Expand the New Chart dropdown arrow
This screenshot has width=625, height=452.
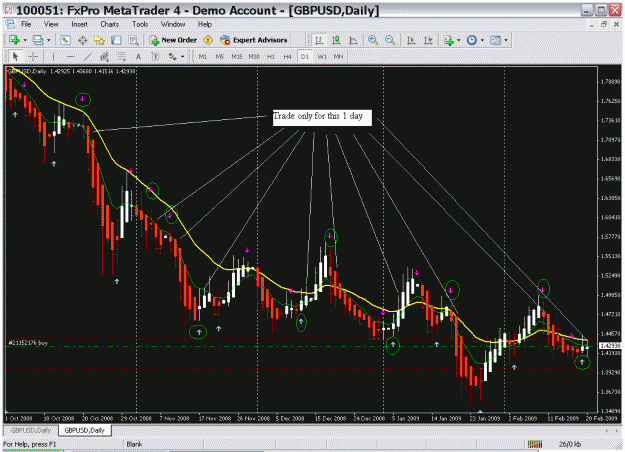25,40
